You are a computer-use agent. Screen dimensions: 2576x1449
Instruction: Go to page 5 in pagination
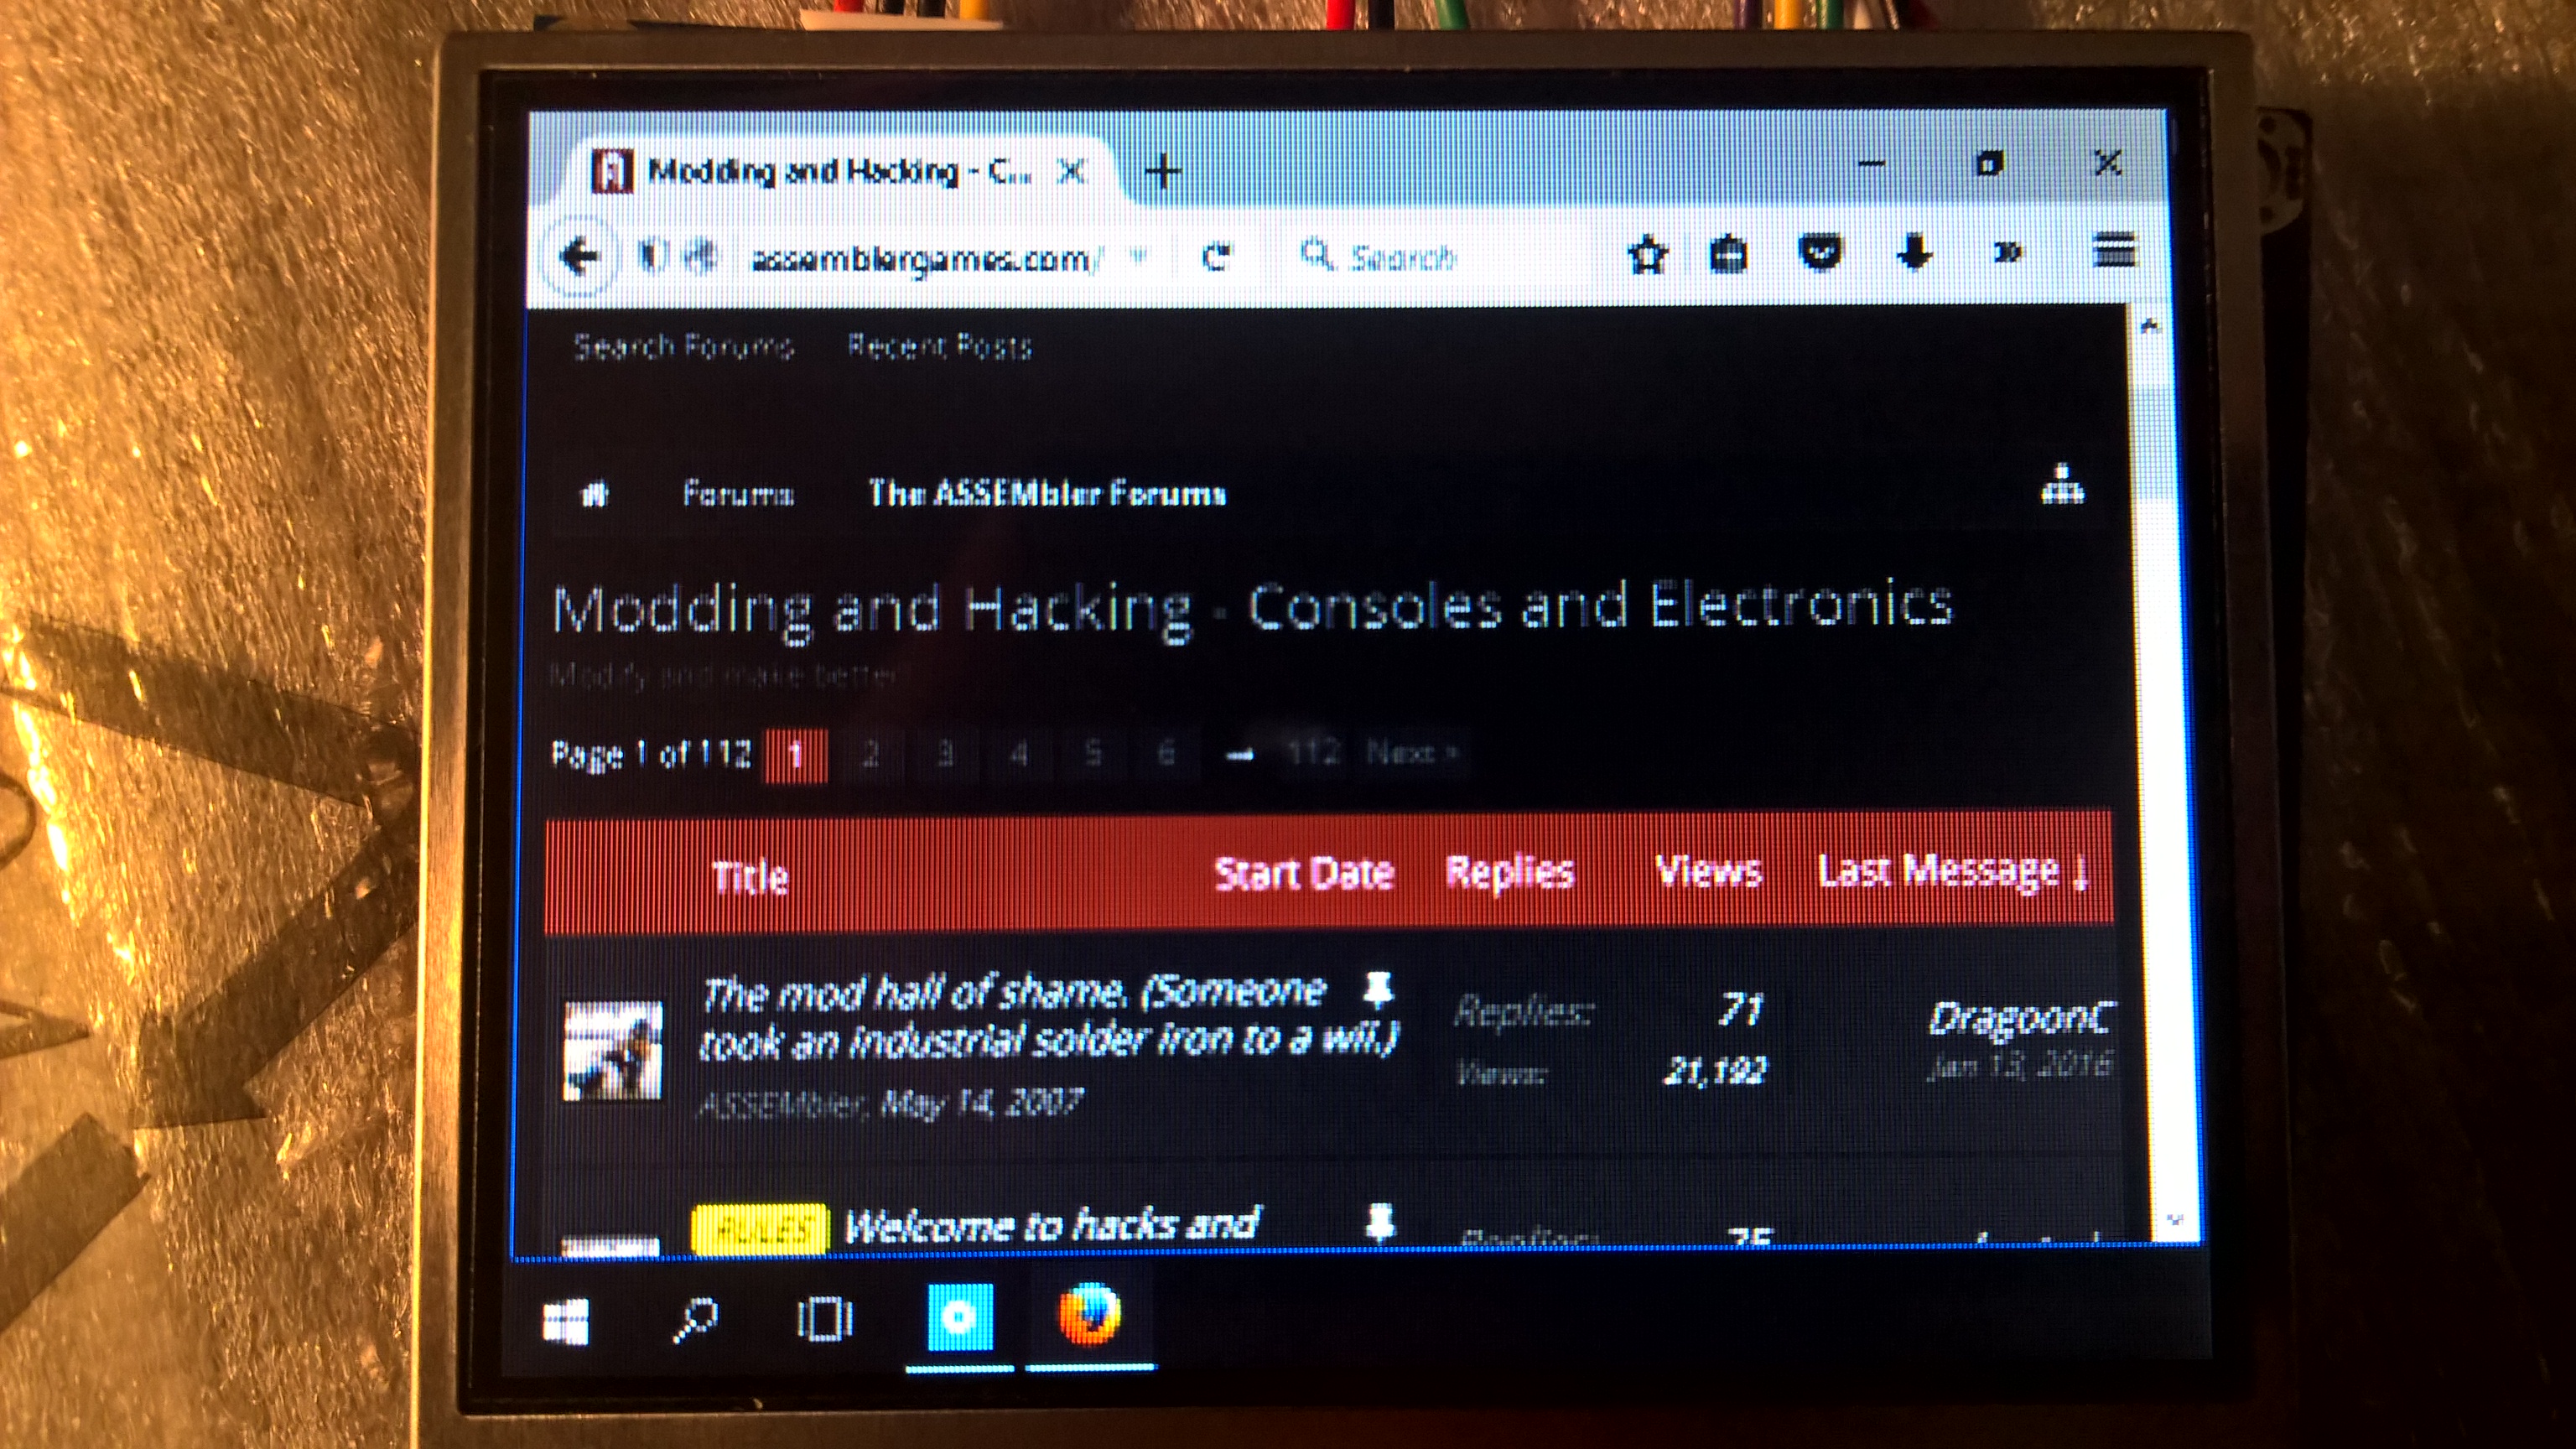[1093, 752]
